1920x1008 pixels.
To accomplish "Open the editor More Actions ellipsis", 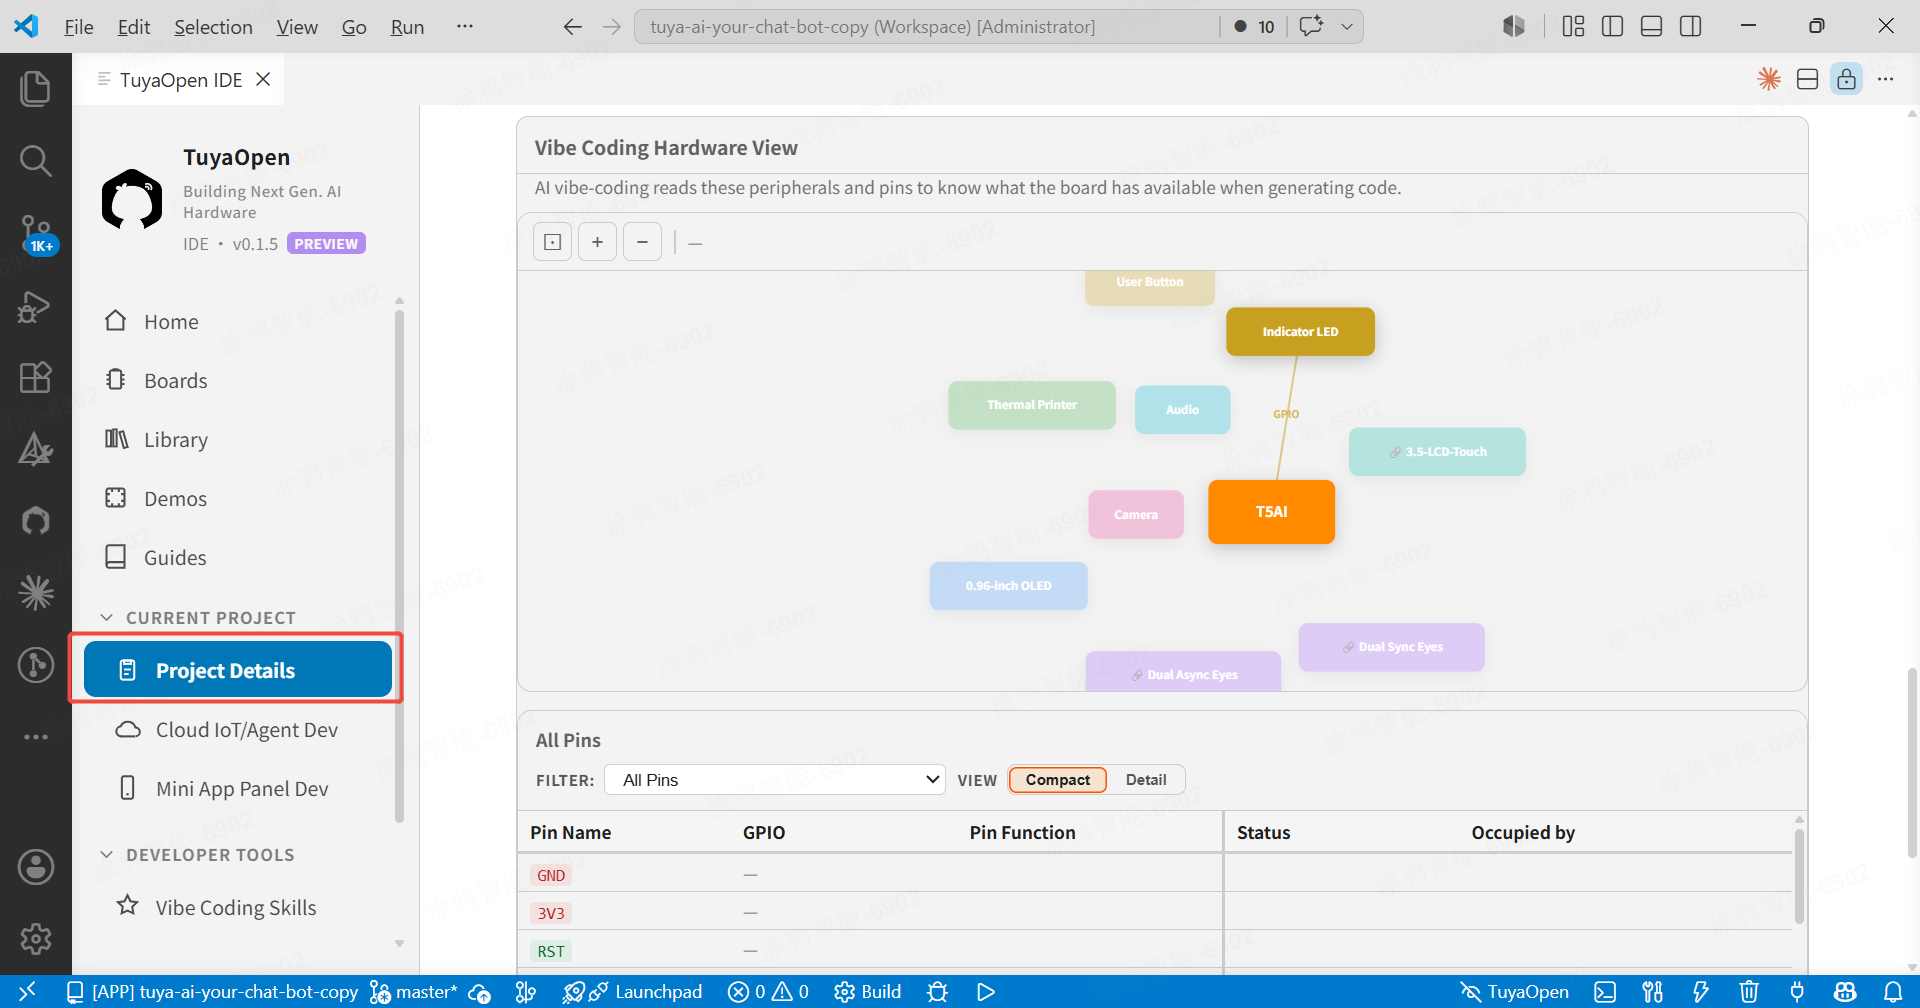I will 1885,79.
